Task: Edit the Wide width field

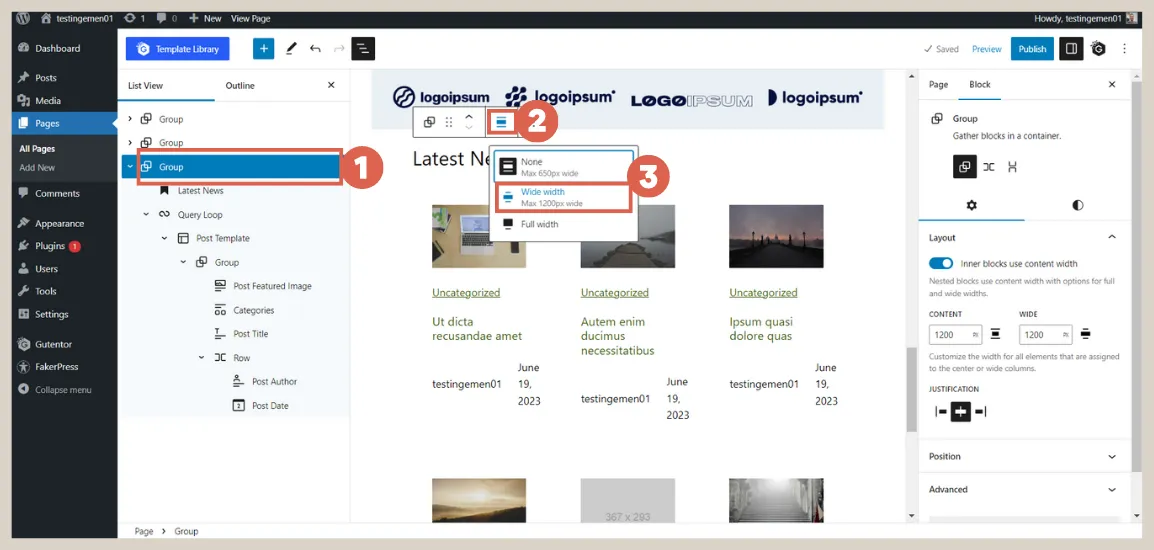Action: 1046,335
